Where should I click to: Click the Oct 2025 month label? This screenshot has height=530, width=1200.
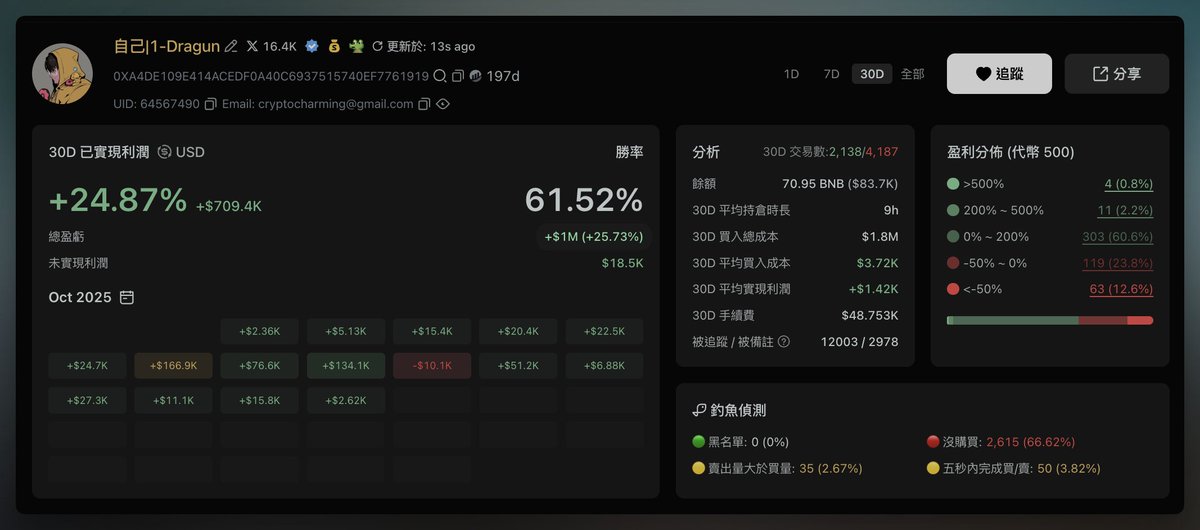pos(80,298)
